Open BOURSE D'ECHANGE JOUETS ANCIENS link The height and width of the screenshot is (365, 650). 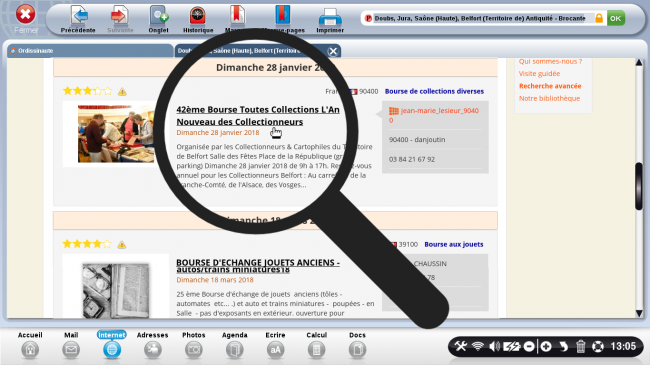(258, 266)
